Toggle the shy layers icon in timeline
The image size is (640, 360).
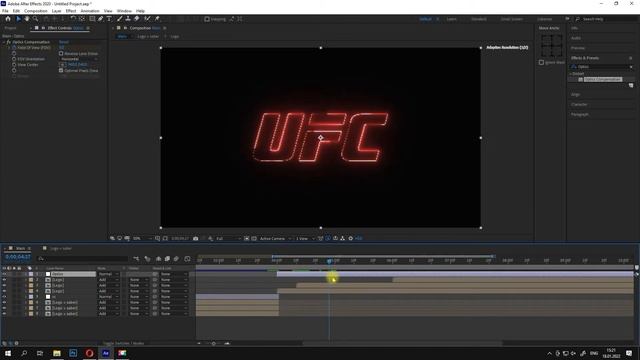(158, 259)
